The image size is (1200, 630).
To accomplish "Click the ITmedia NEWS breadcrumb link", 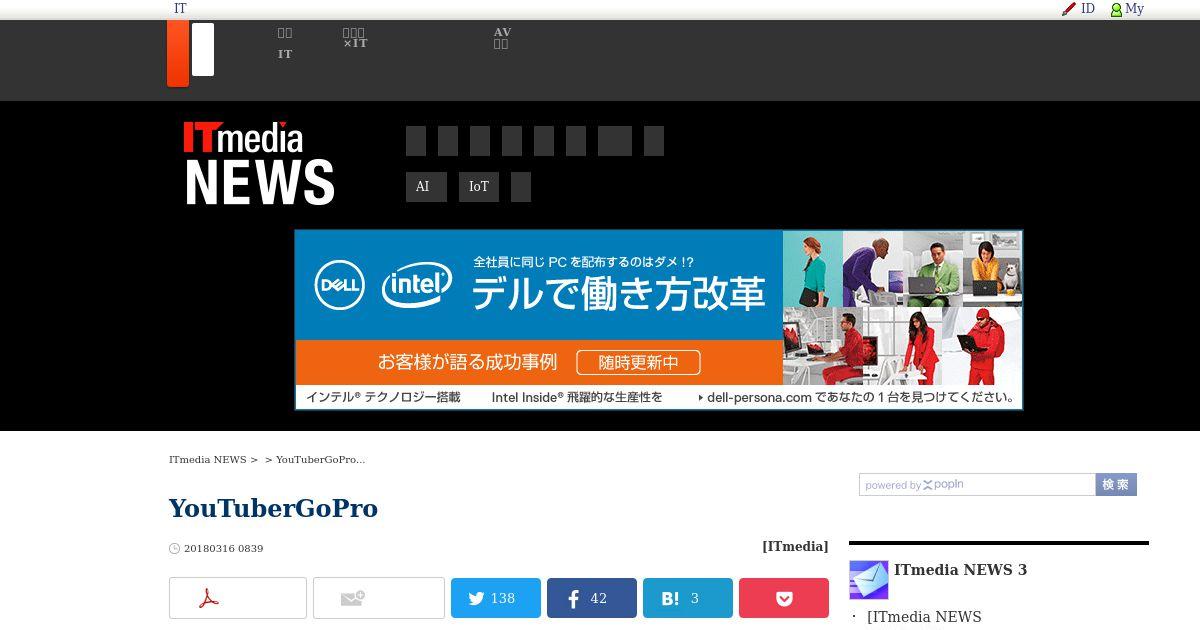I will click(x=208, y=460).
